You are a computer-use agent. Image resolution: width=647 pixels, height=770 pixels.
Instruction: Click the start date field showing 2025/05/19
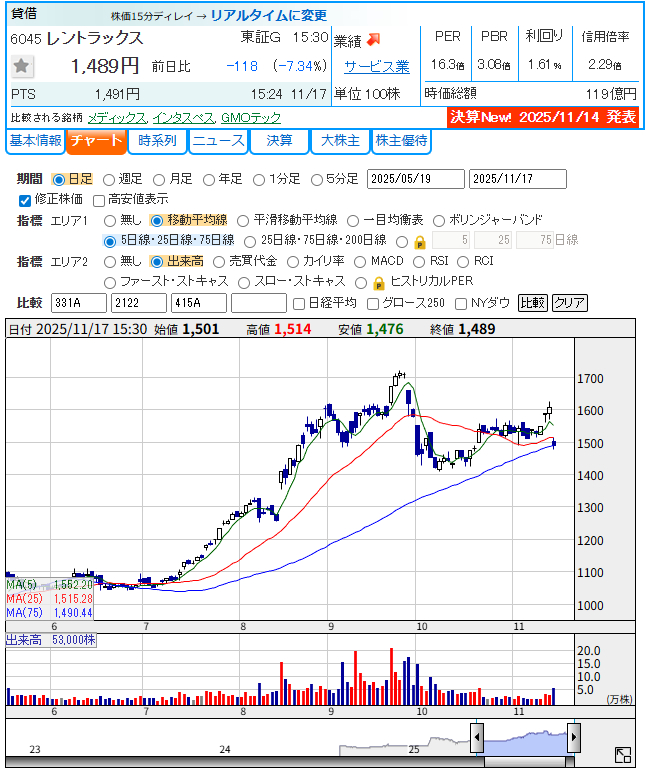(414, 179)
